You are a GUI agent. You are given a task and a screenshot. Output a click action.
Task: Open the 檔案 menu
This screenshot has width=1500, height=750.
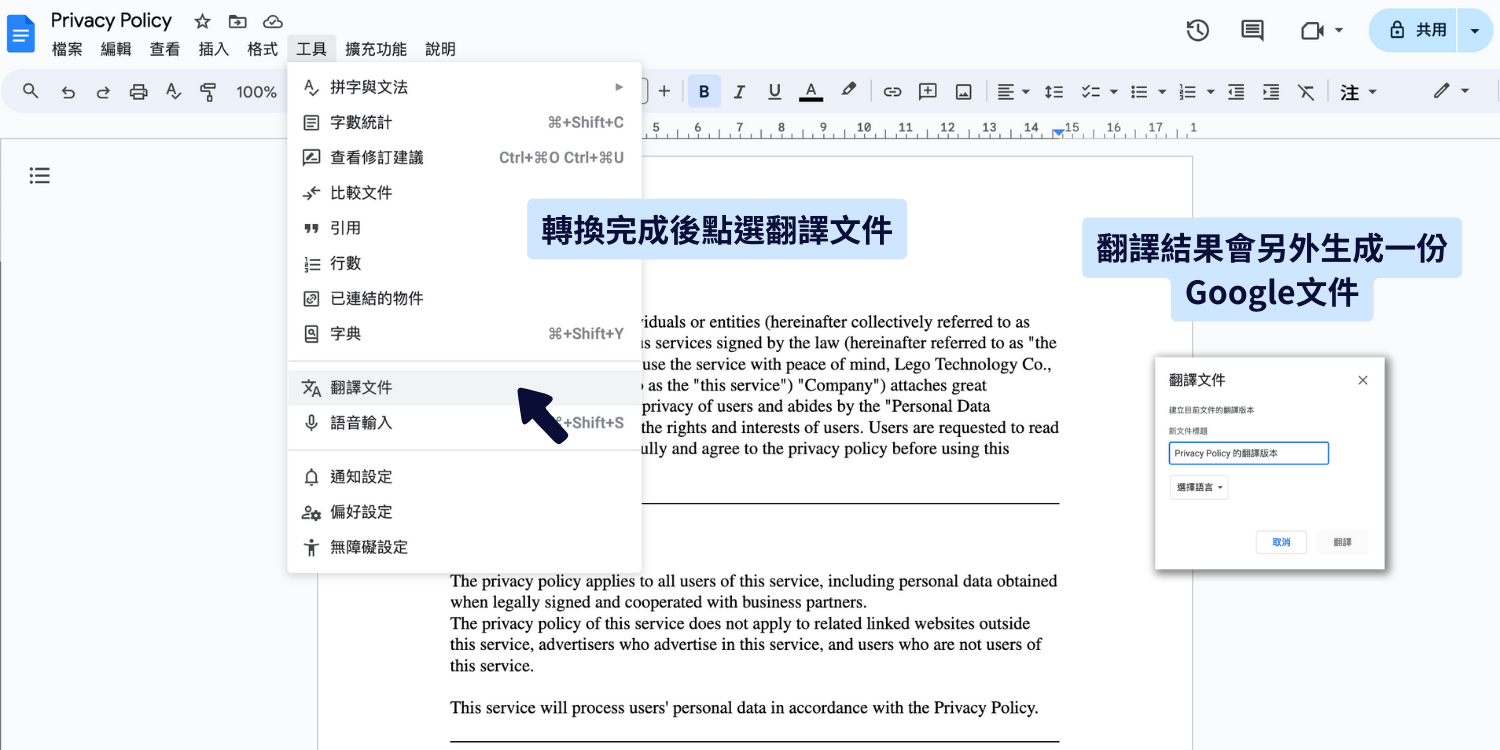67,49
